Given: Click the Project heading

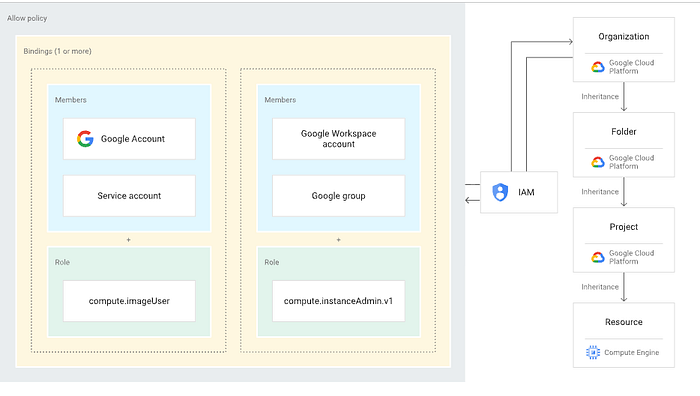Looking at the screenshot, I should tap(624, 227).
